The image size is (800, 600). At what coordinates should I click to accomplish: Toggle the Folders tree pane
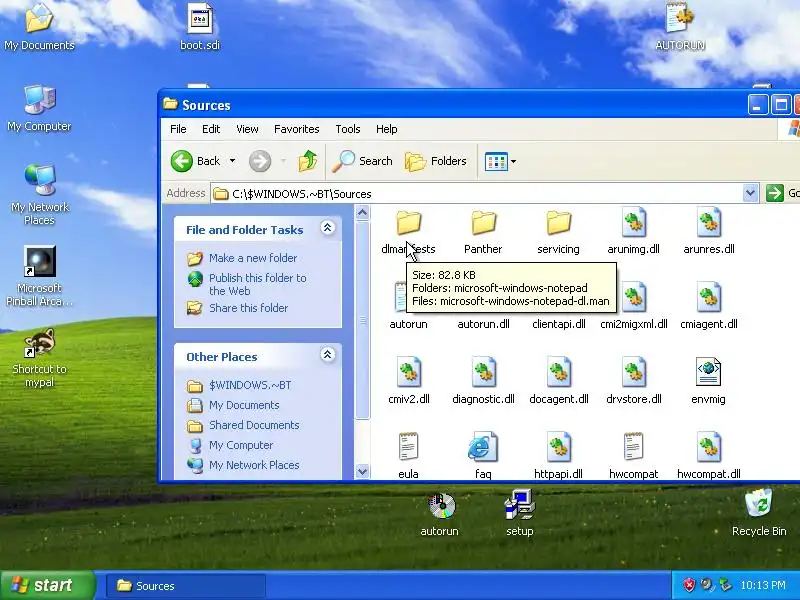(436, 161)
